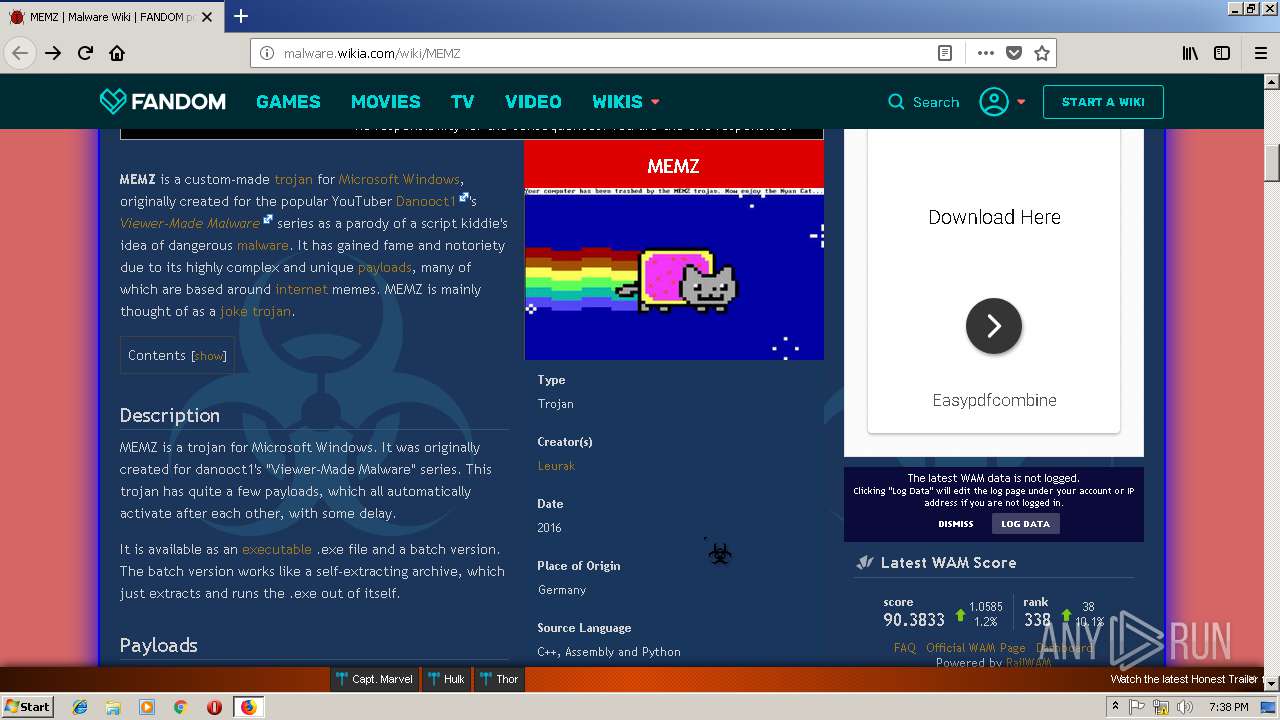Open the Firefox library
The width and height of the screenshot is (1280, 720).
[x=1190, y=53]
